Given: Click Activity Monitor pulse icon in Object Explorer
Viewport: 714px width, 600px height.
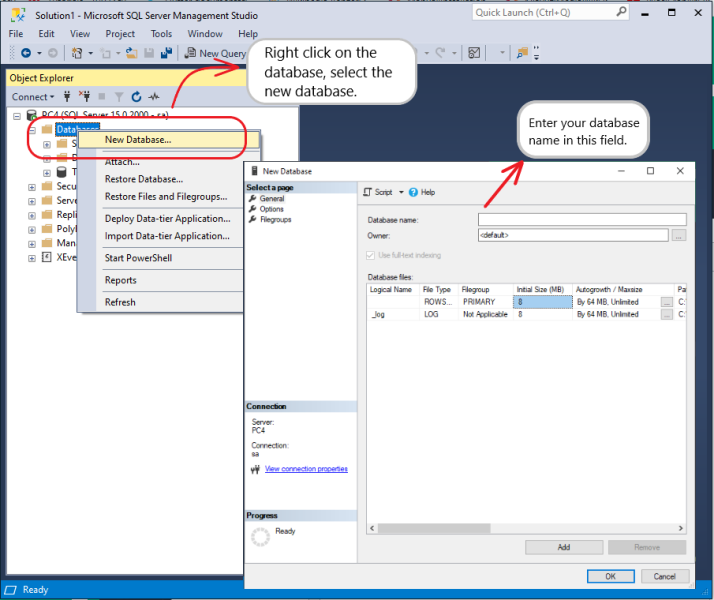Looking at the screenshot, I should click(154, 97).
